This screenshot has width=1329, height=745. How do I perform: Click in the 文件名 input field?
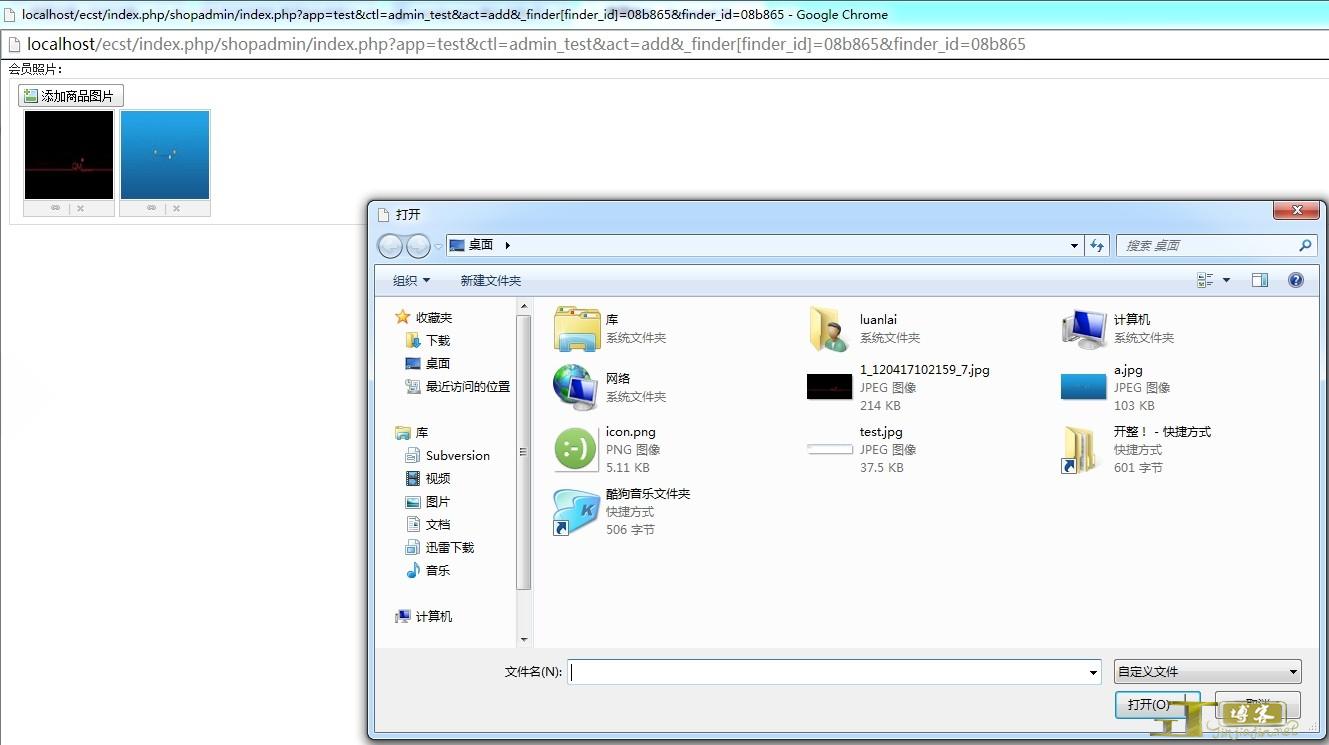(828, 672)
